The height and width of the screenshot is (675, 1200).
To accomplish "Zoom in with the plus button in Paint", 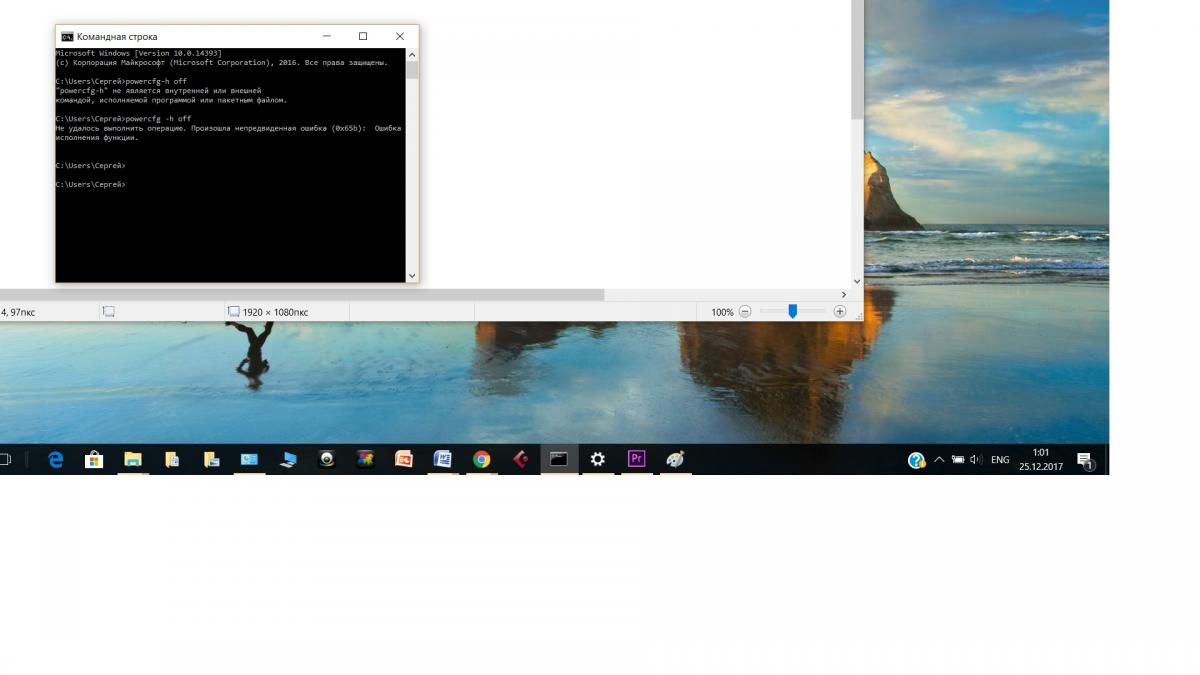I will (x=840, y=312).
